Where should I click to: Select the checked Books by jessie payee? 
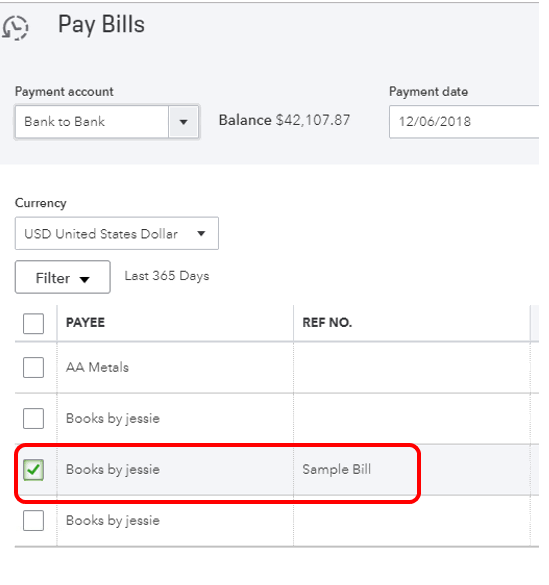(113, 470)
